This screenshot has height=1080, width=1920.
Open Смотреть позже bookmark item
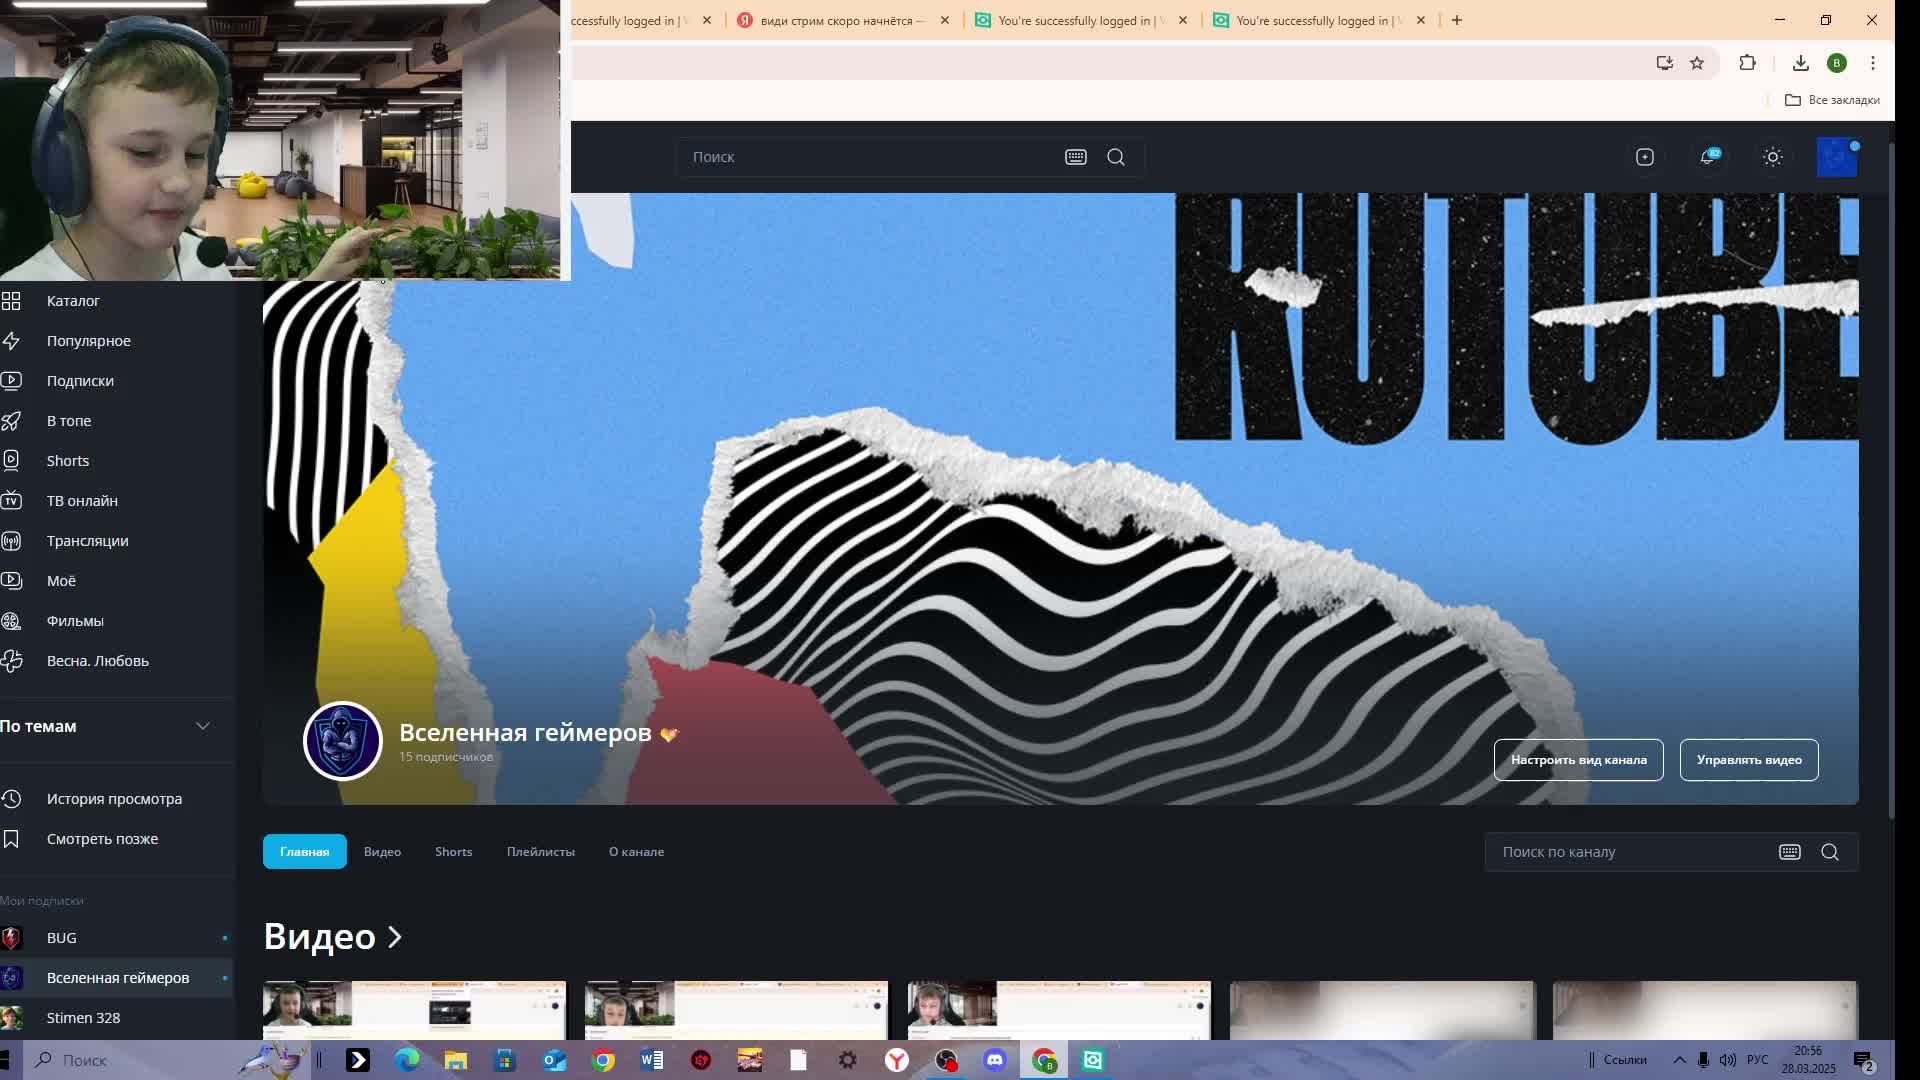click(x=102, y=839)
